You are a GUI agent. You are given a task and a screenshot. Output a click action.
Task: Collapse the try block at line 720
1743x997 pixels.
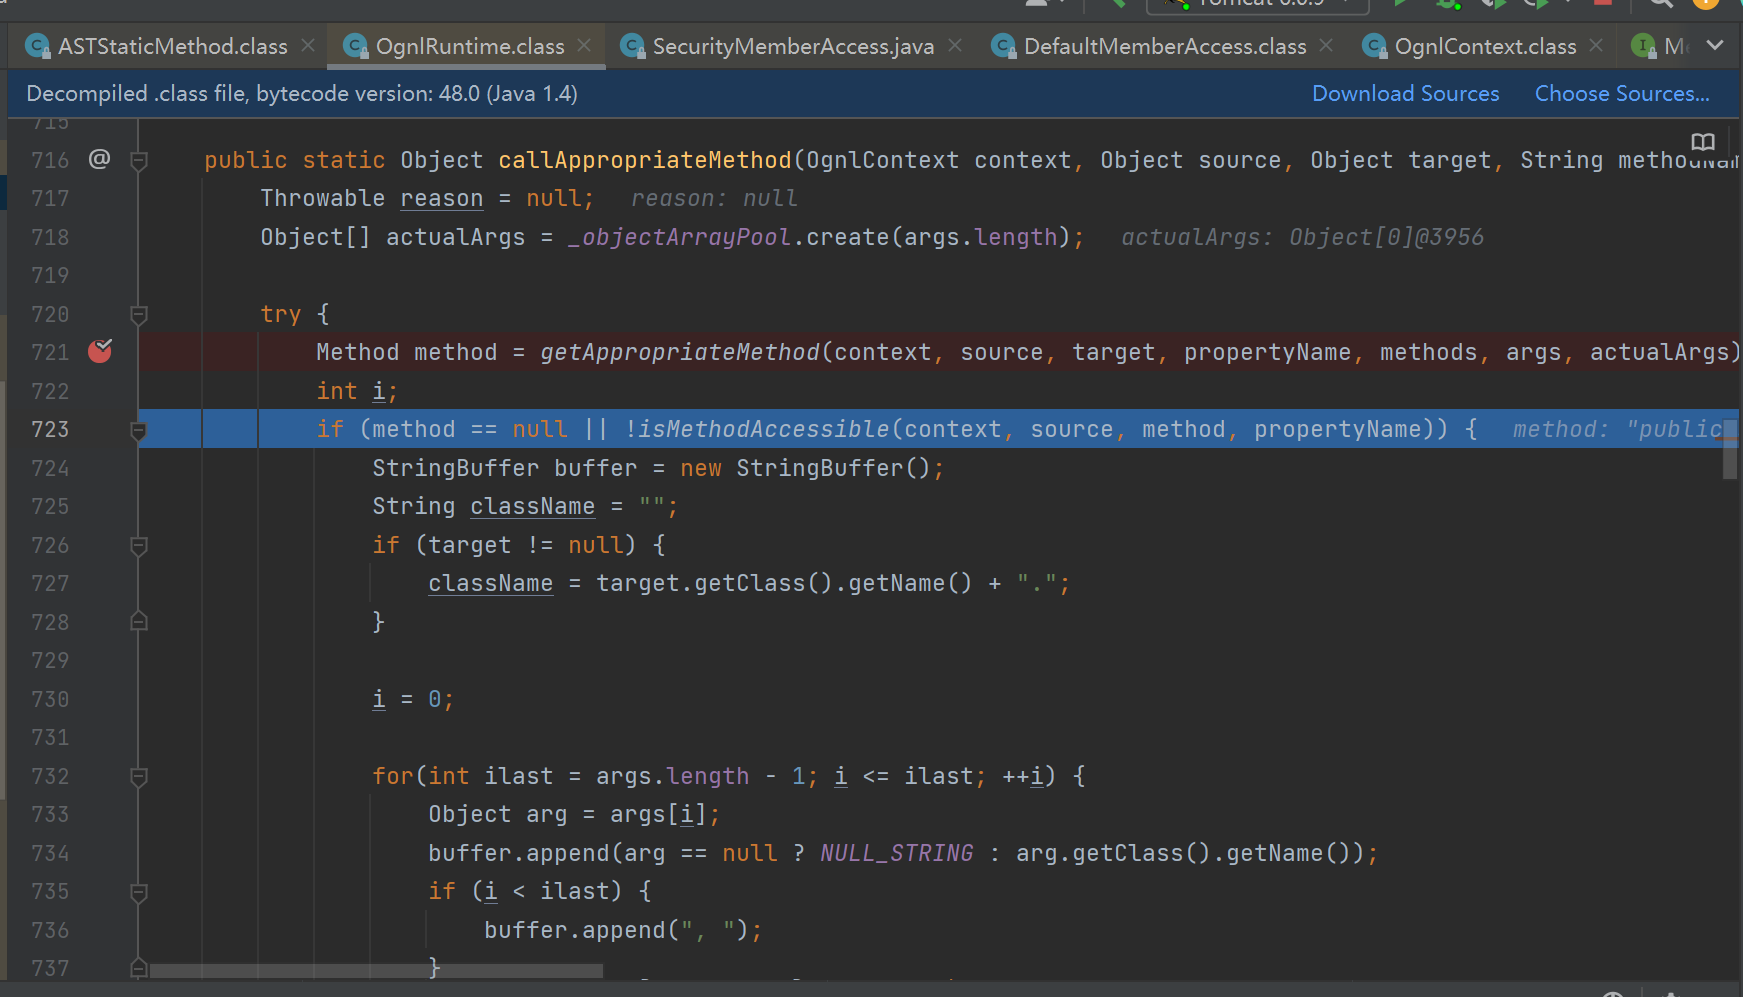[x=139, y=314]
